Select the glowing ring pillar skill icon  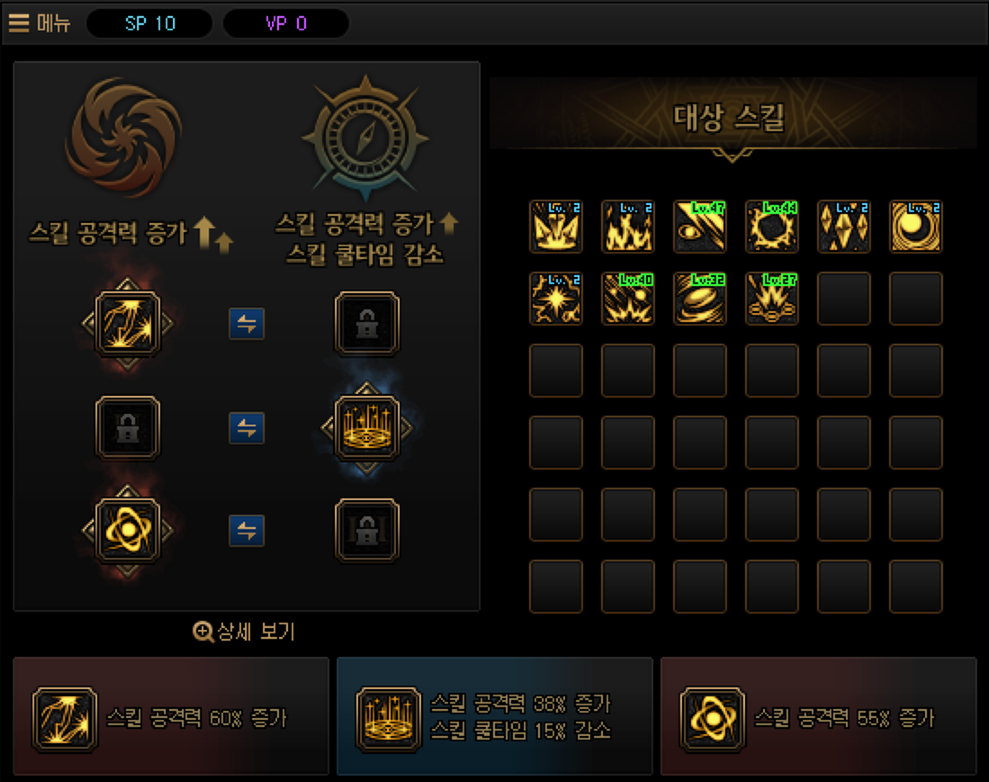[367, 427]
